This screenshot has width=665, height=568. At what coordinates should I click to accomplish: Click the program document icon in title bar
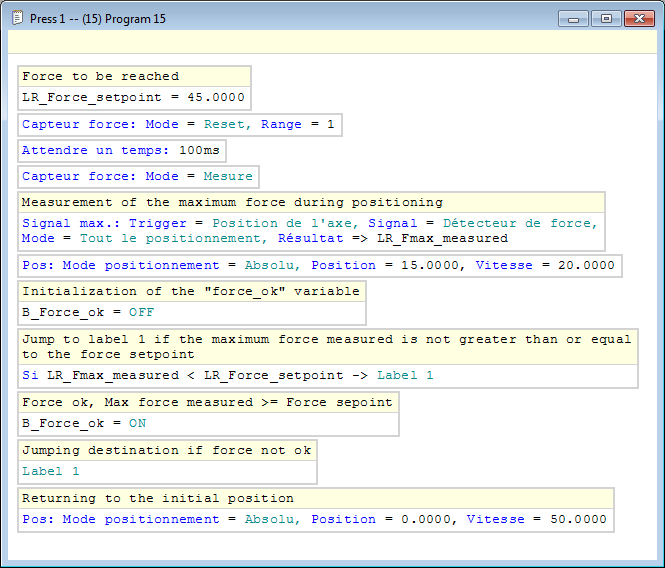(17, 18)
